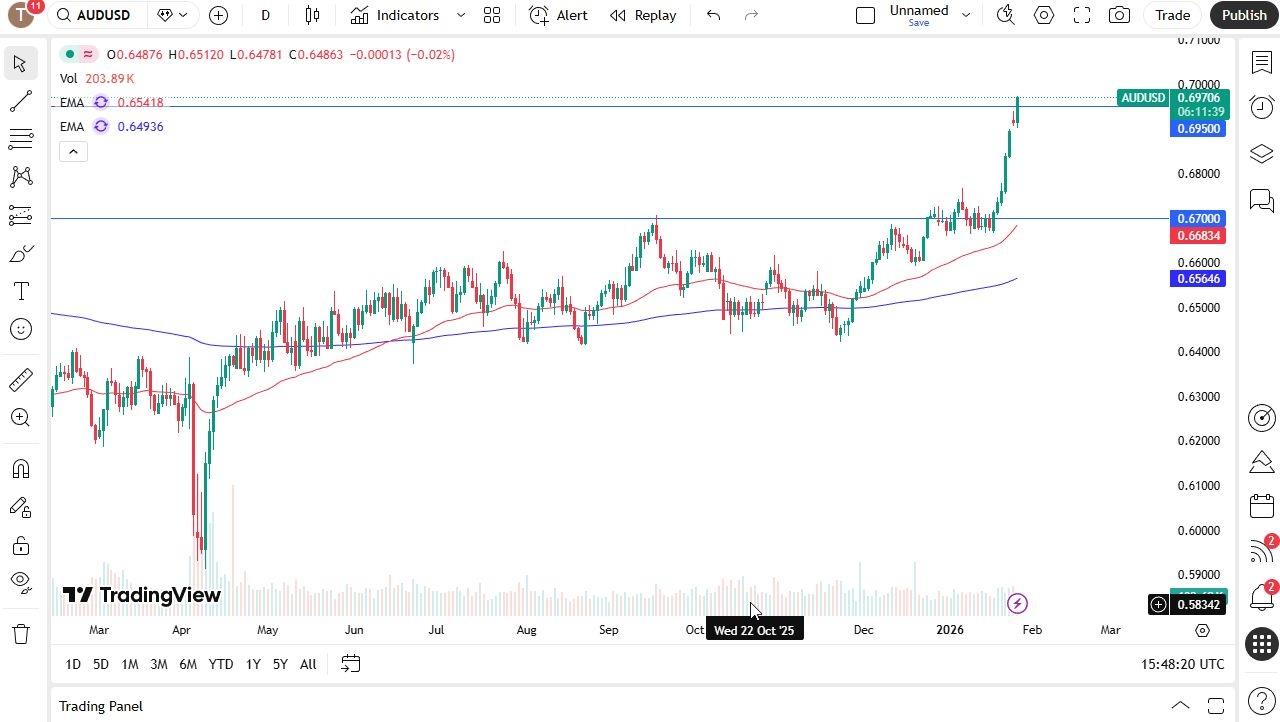Toggle magnet snap mode
This screenshot has height=722, width=1280.
(20, 468)
